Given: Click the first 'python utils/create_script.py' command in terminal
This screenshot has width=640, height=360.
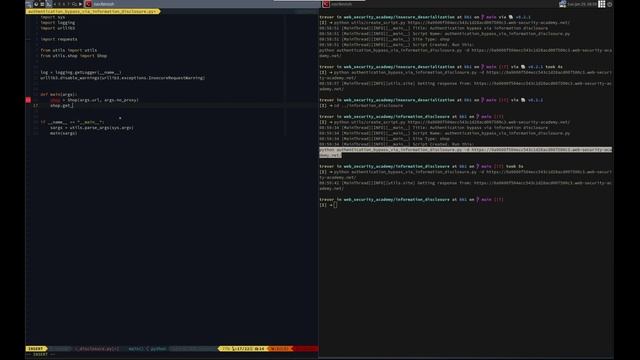Looking at the screenshot, I should (x=452, y=23).
